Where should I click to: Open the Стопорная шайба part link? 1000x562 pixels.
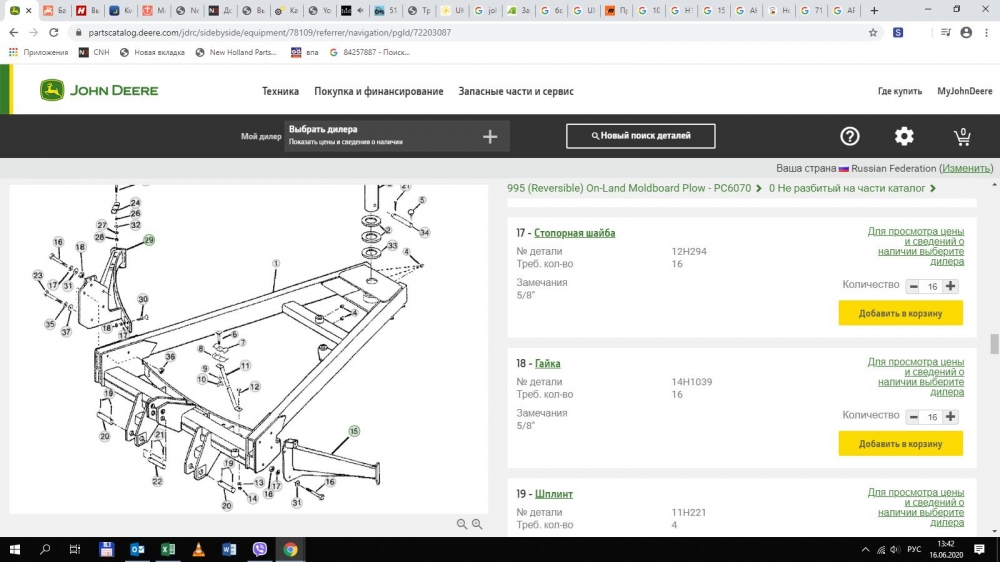coord(575,233)
